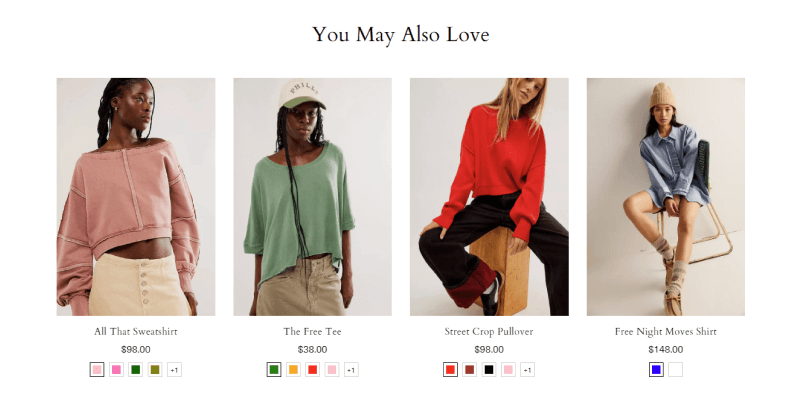The width and height of the screenshot is (801, 401).
Task: Open Street Crop Pullover product image
Action: [489, 197]
